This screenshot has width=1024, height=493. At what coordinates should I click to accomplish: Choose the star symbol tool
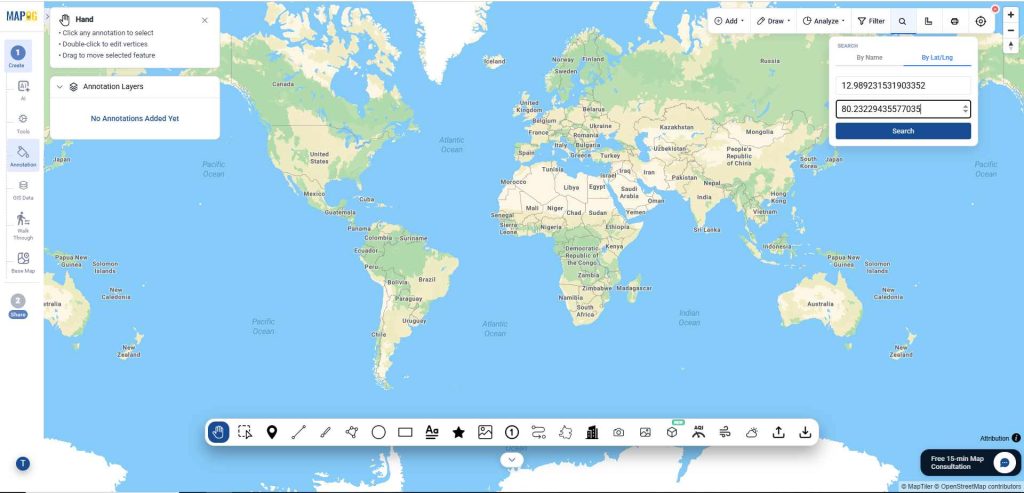[458, 432]
